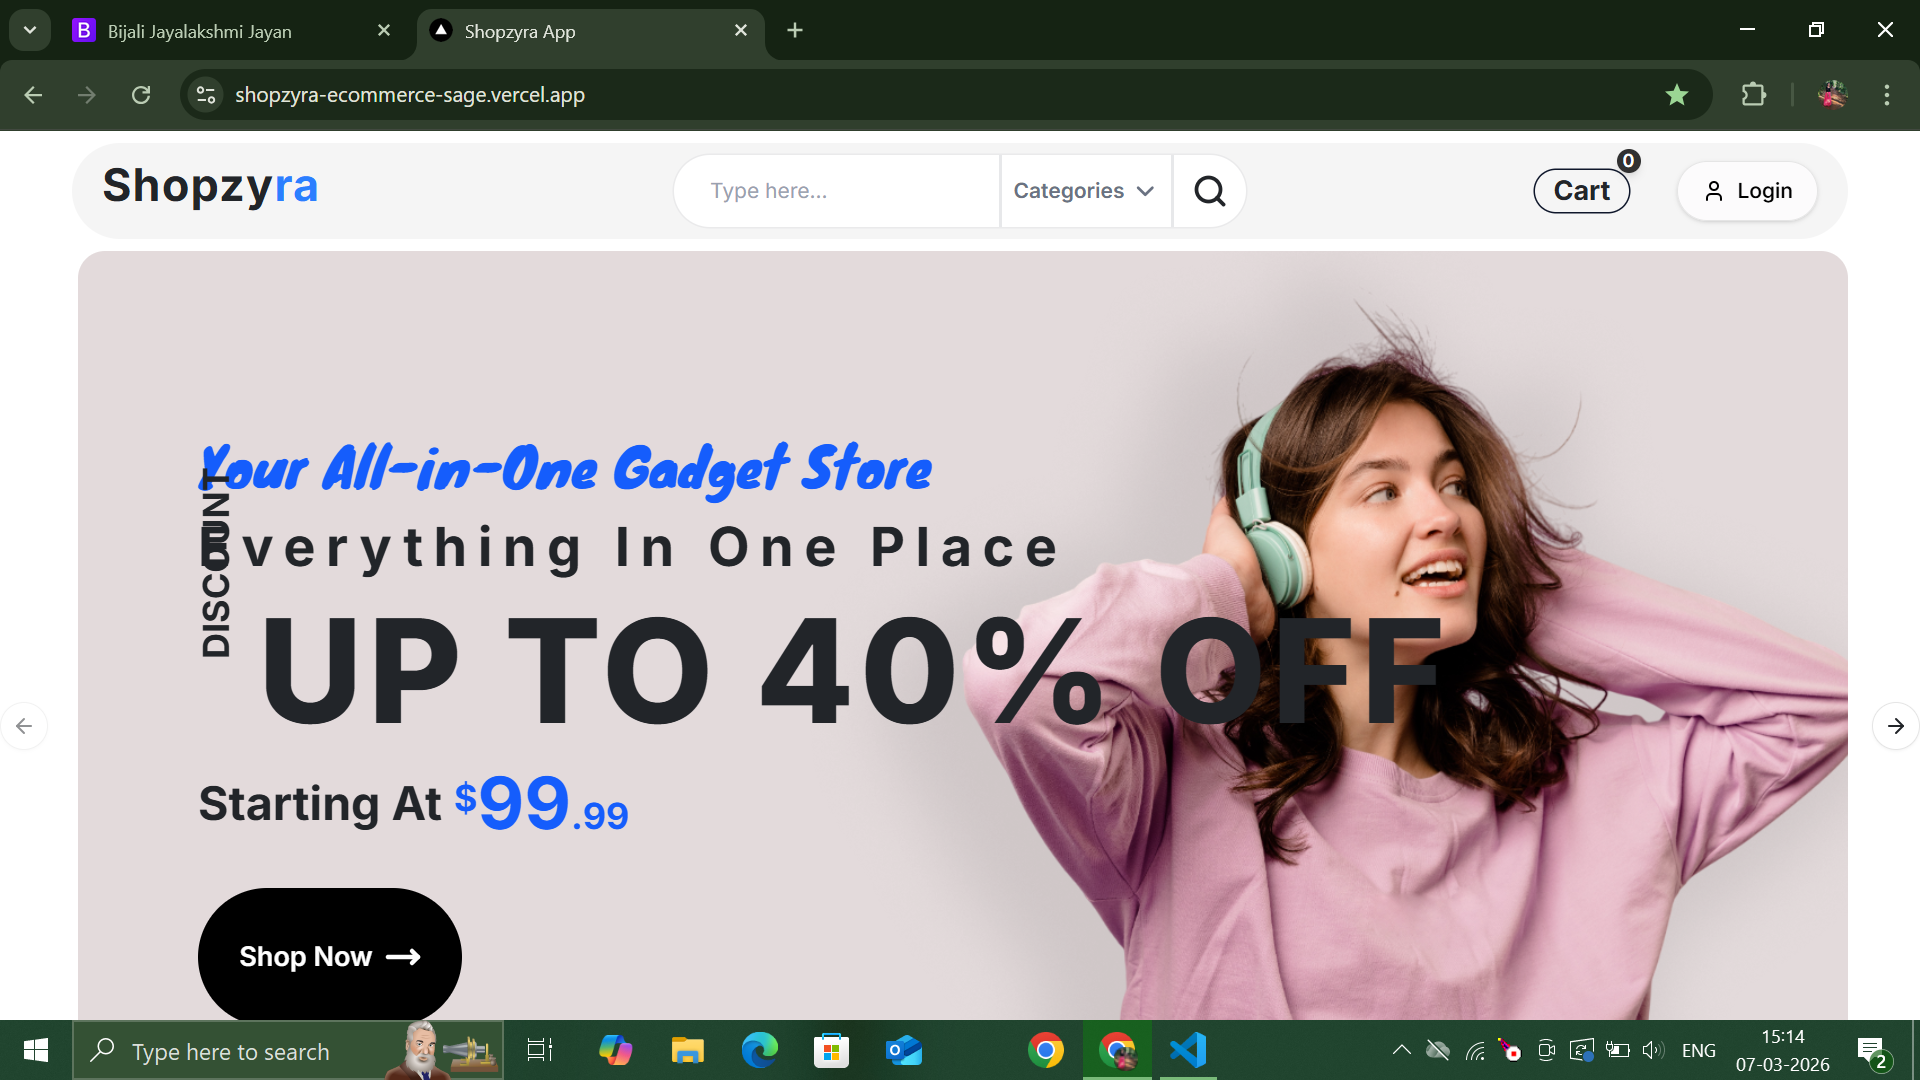The width and height of the screenshot is (1920, 1080).
Task: Go to previous carousel slide arrow
Action: click(x=24, y=726)
